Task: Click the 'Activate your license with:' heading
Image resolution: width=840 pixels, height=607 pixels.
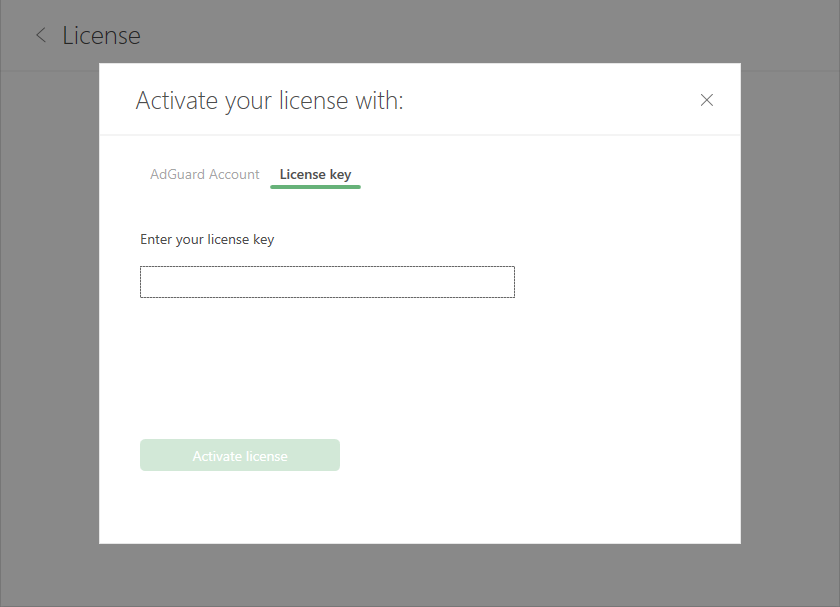Action: (269, 101)
